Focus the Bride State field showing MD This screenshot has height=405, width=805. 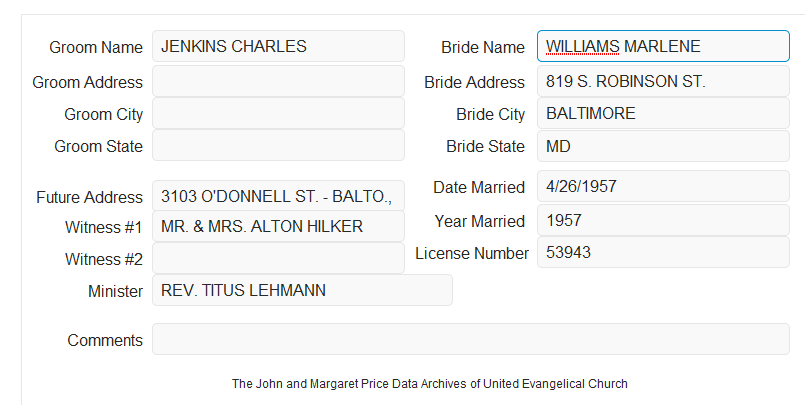[663, 146]
